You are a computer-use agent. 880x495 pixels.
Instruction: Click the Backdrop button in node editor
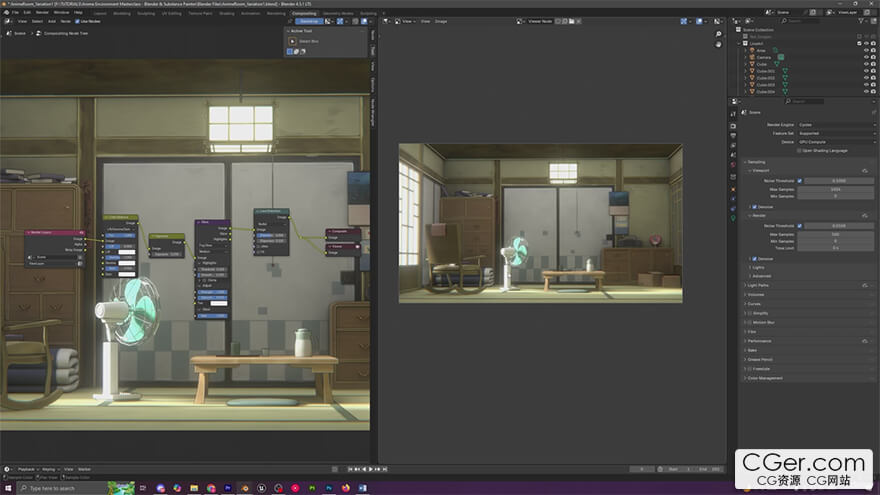tap(308, 20)
